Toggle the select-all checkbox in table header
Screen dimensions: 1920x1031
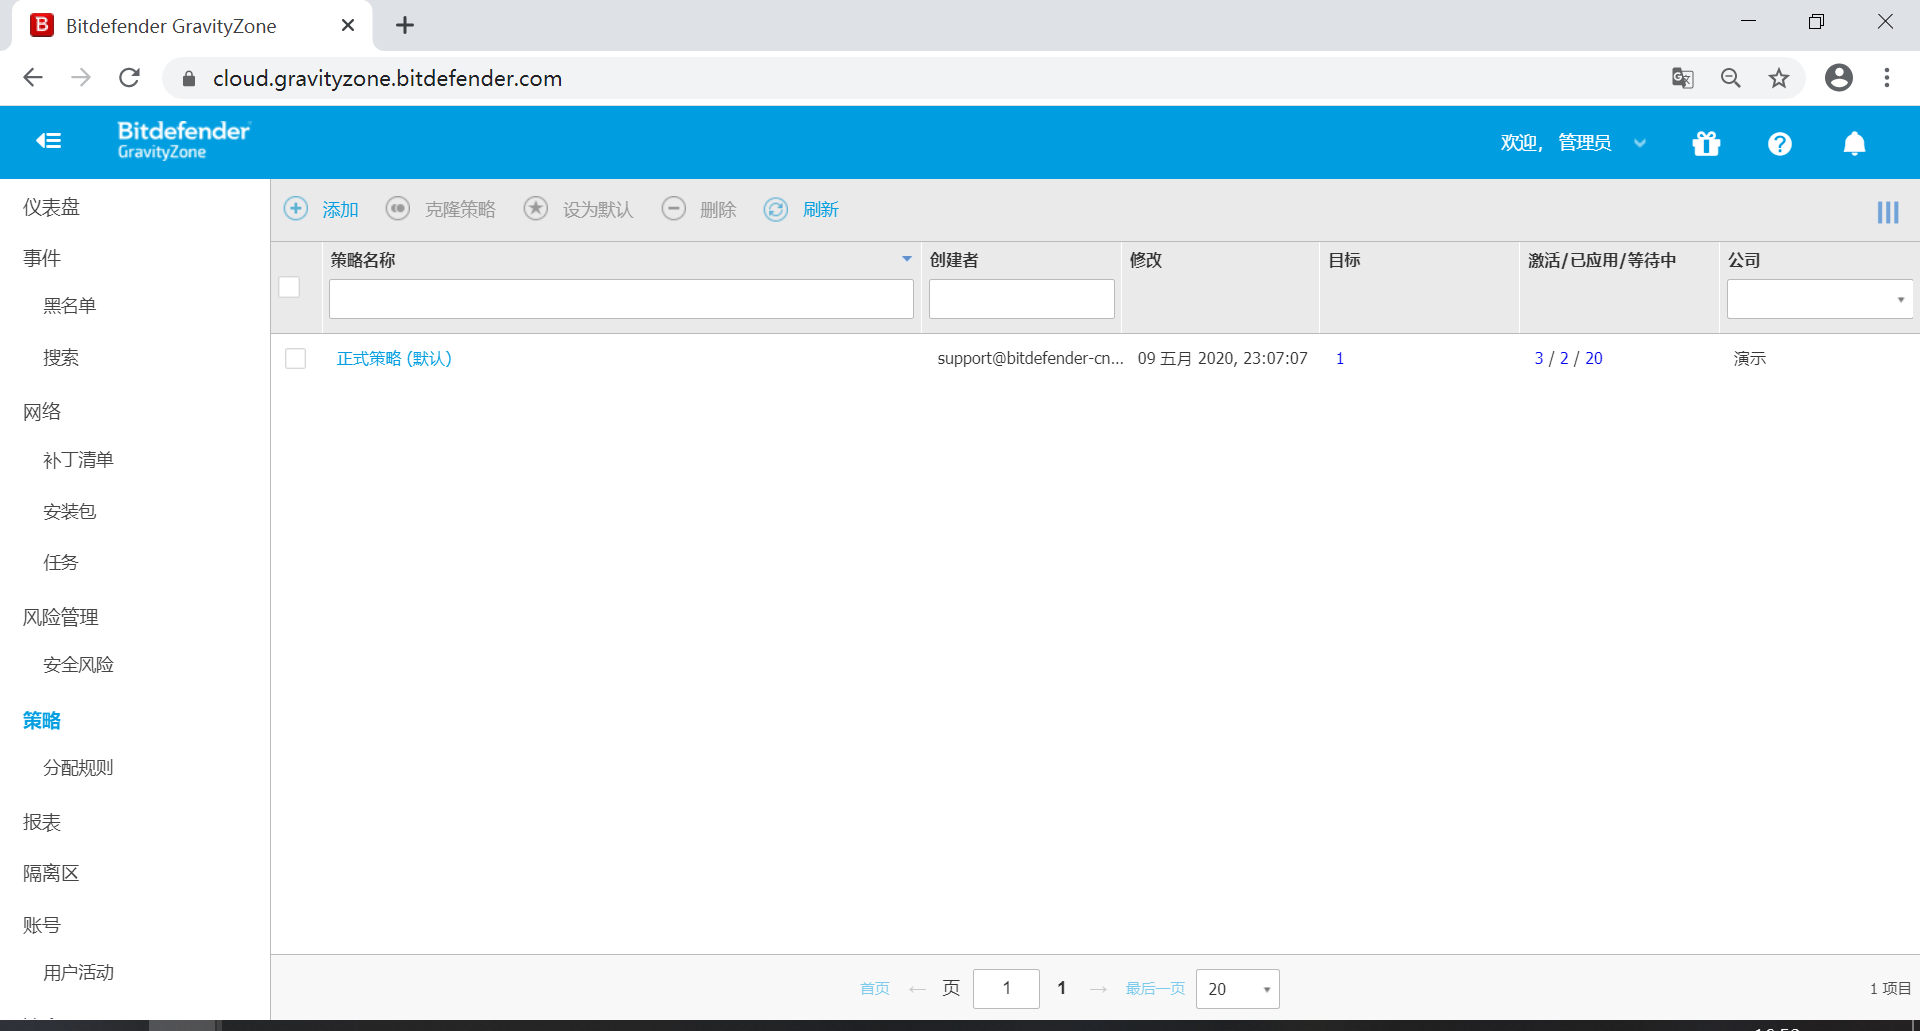[x=289, y=287]
